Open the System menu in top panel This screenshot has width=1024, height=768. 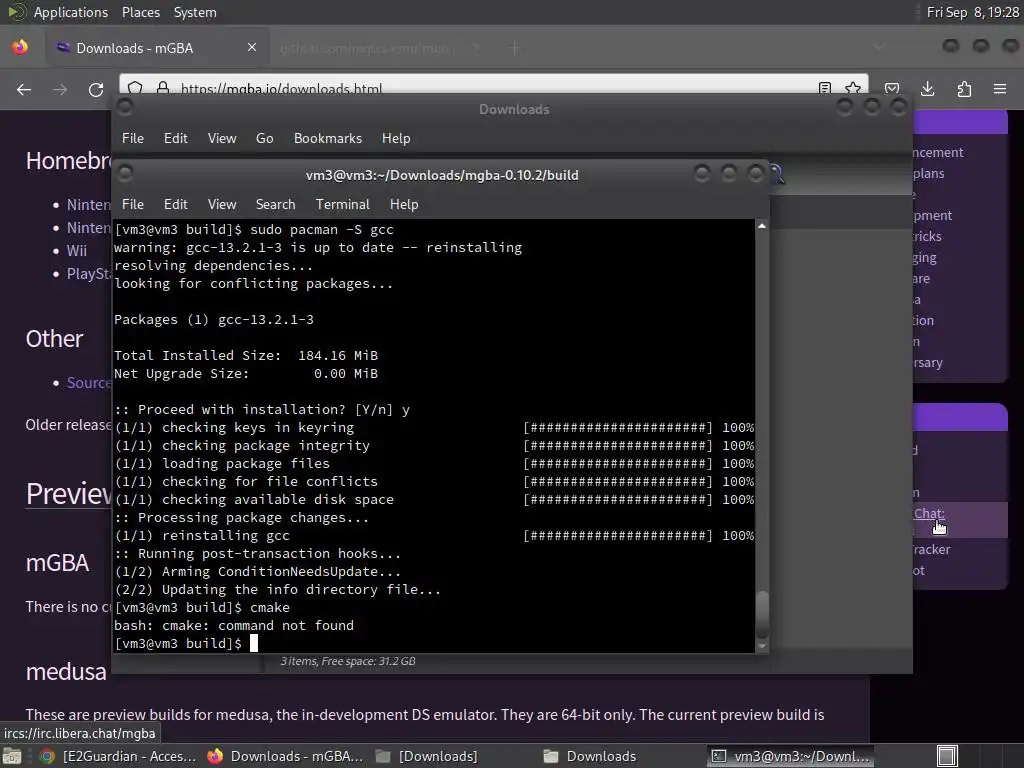195,12
